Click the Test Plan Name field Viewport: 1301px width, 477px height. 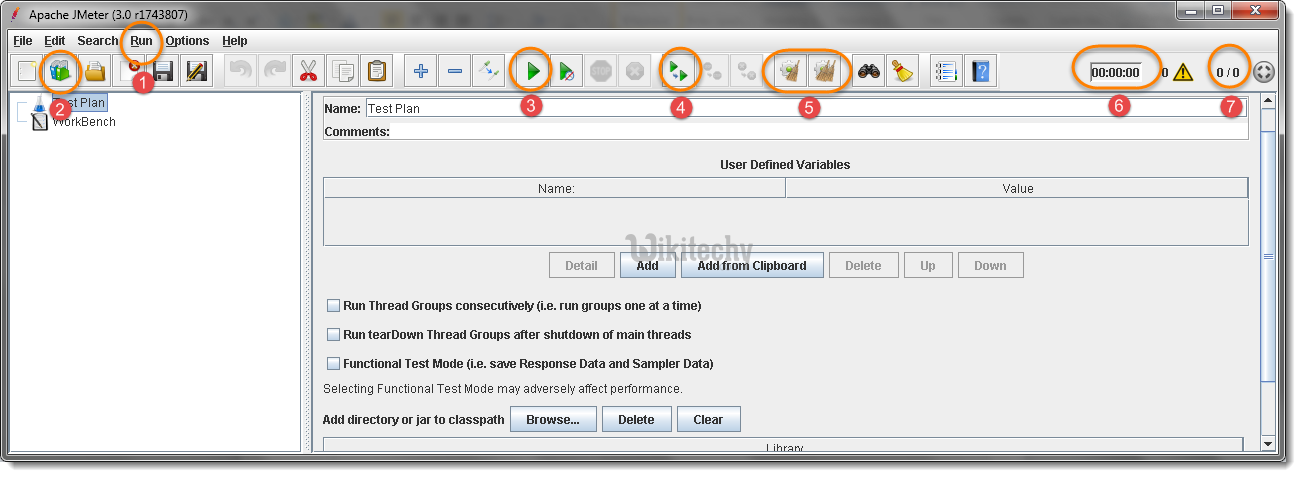[x=800, y=108]
